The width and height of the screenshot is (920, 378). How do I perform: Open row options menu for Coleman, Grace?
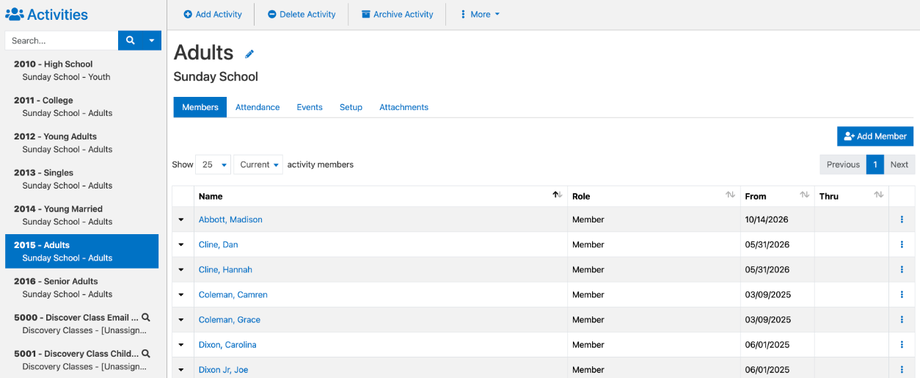tap(901, 320)
